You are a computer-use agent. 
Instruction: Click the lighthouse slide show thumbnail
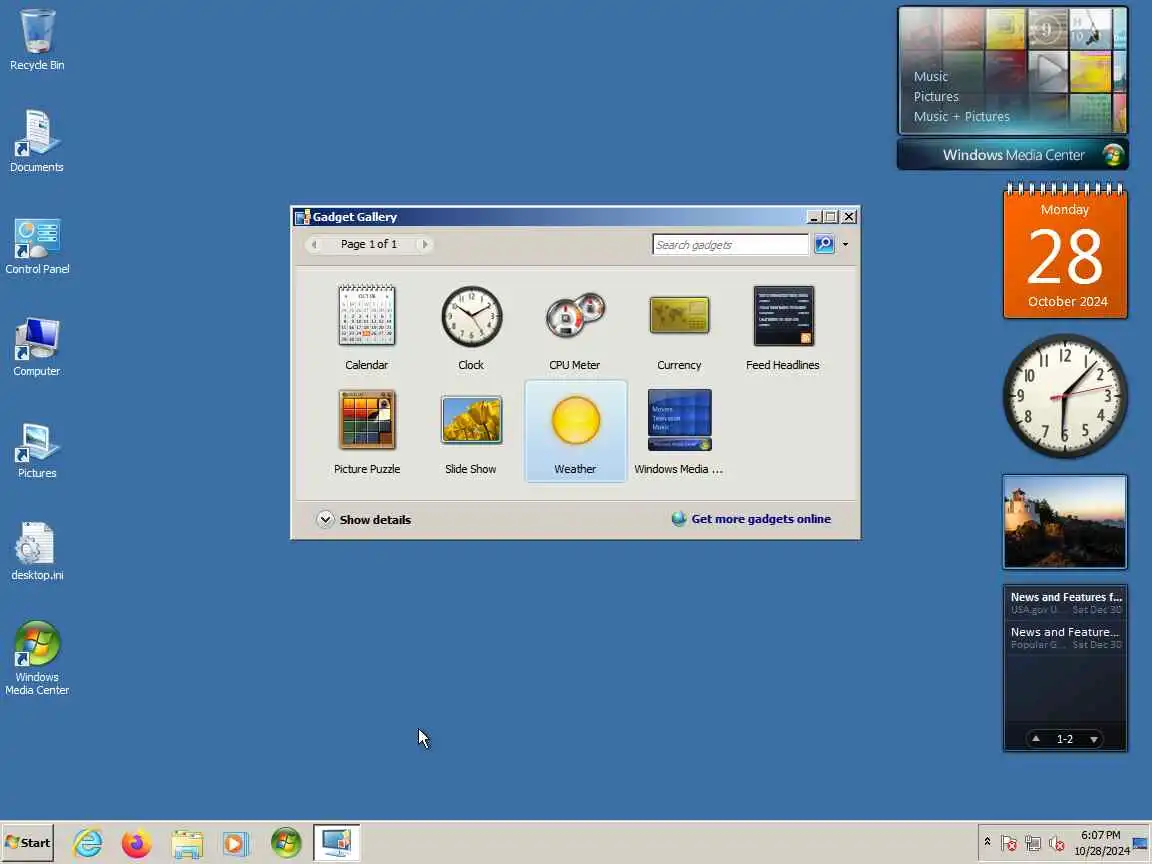[x=1065, y=522]
